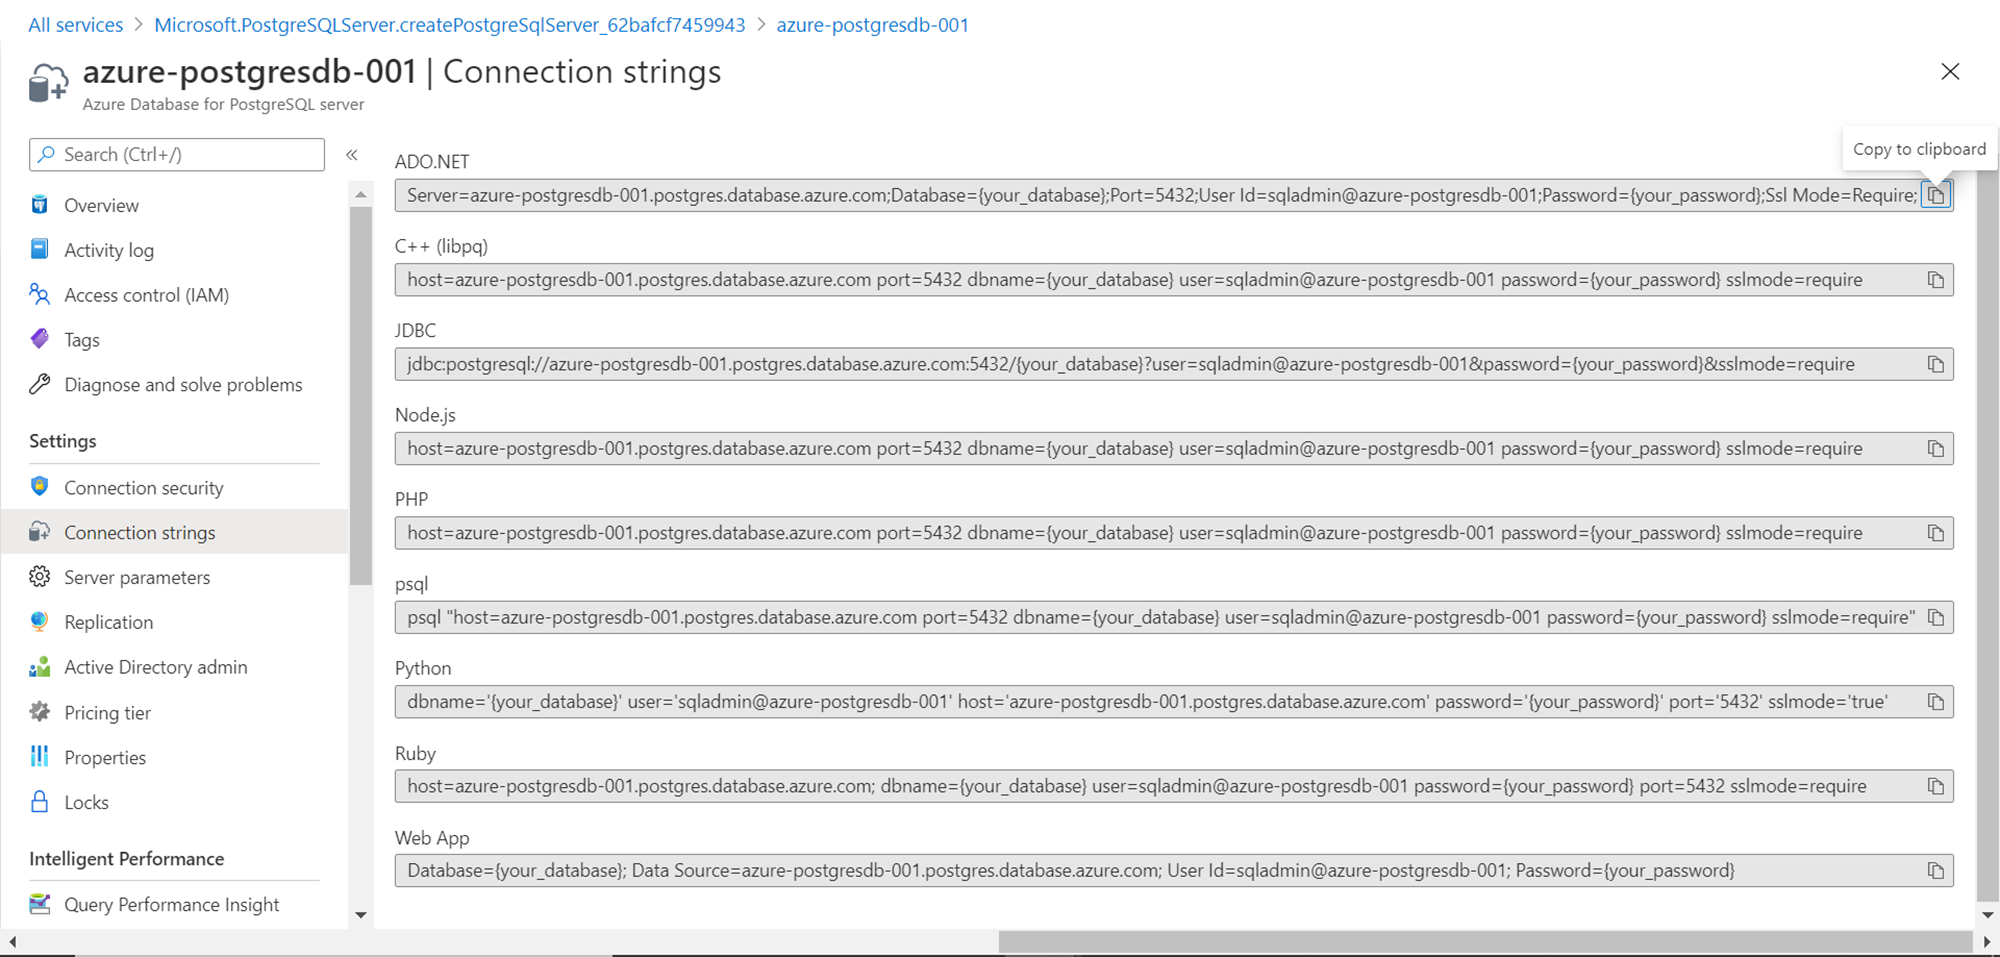The height and width of the screenshot is (957, 2000).
Task: Go to Server parameters
Action: [137, 577]
